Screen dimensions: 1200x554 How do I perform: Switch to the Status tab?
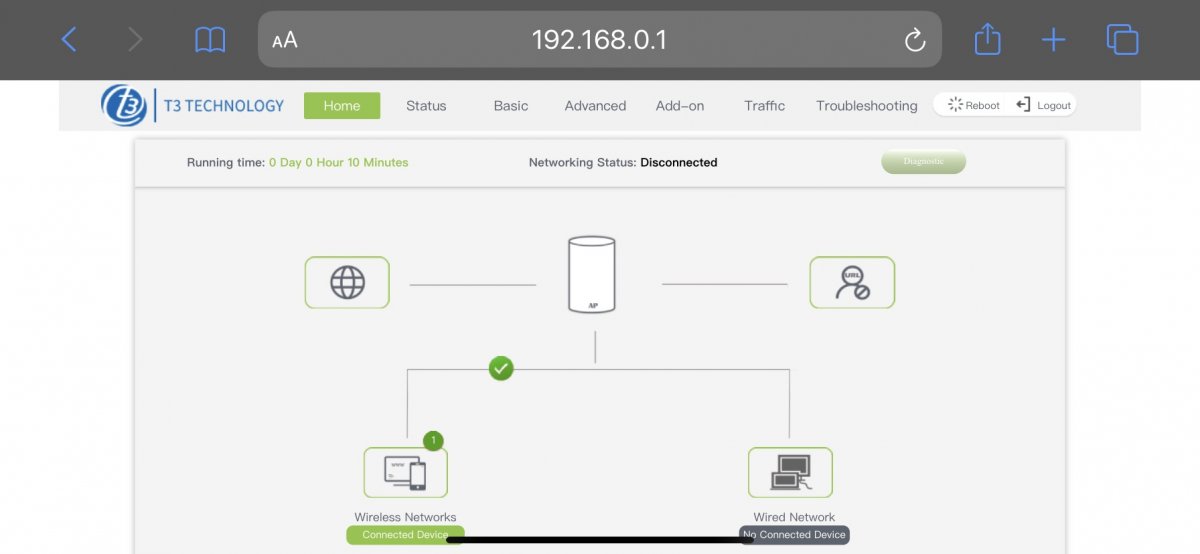(426, 106)
